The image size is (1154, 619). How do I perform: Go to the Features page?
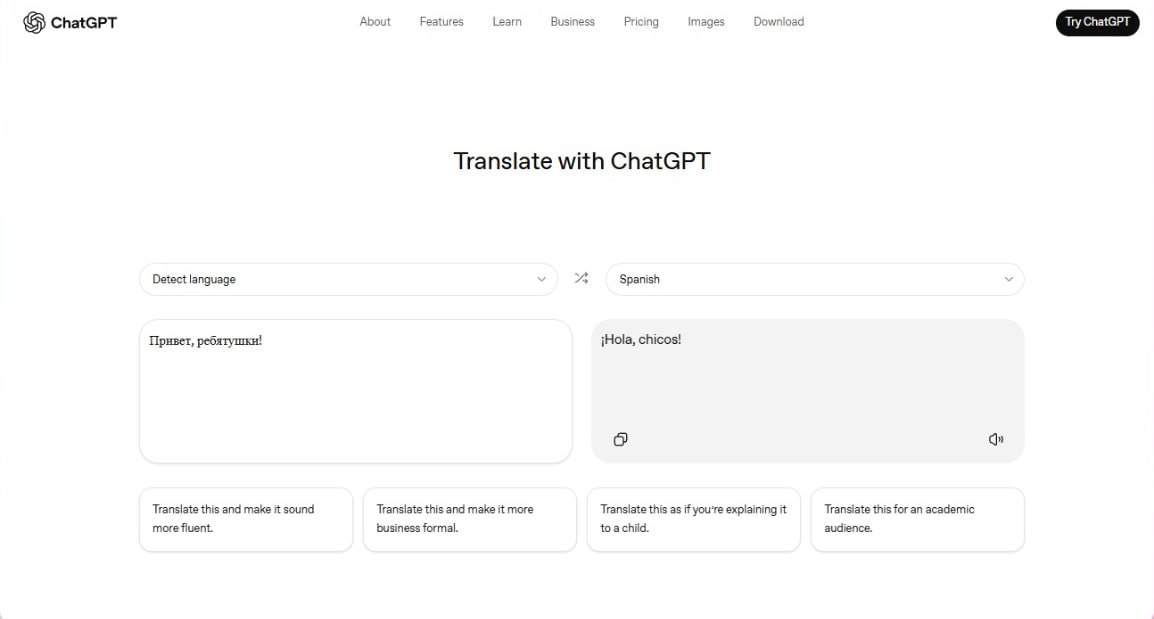(441, 22)
